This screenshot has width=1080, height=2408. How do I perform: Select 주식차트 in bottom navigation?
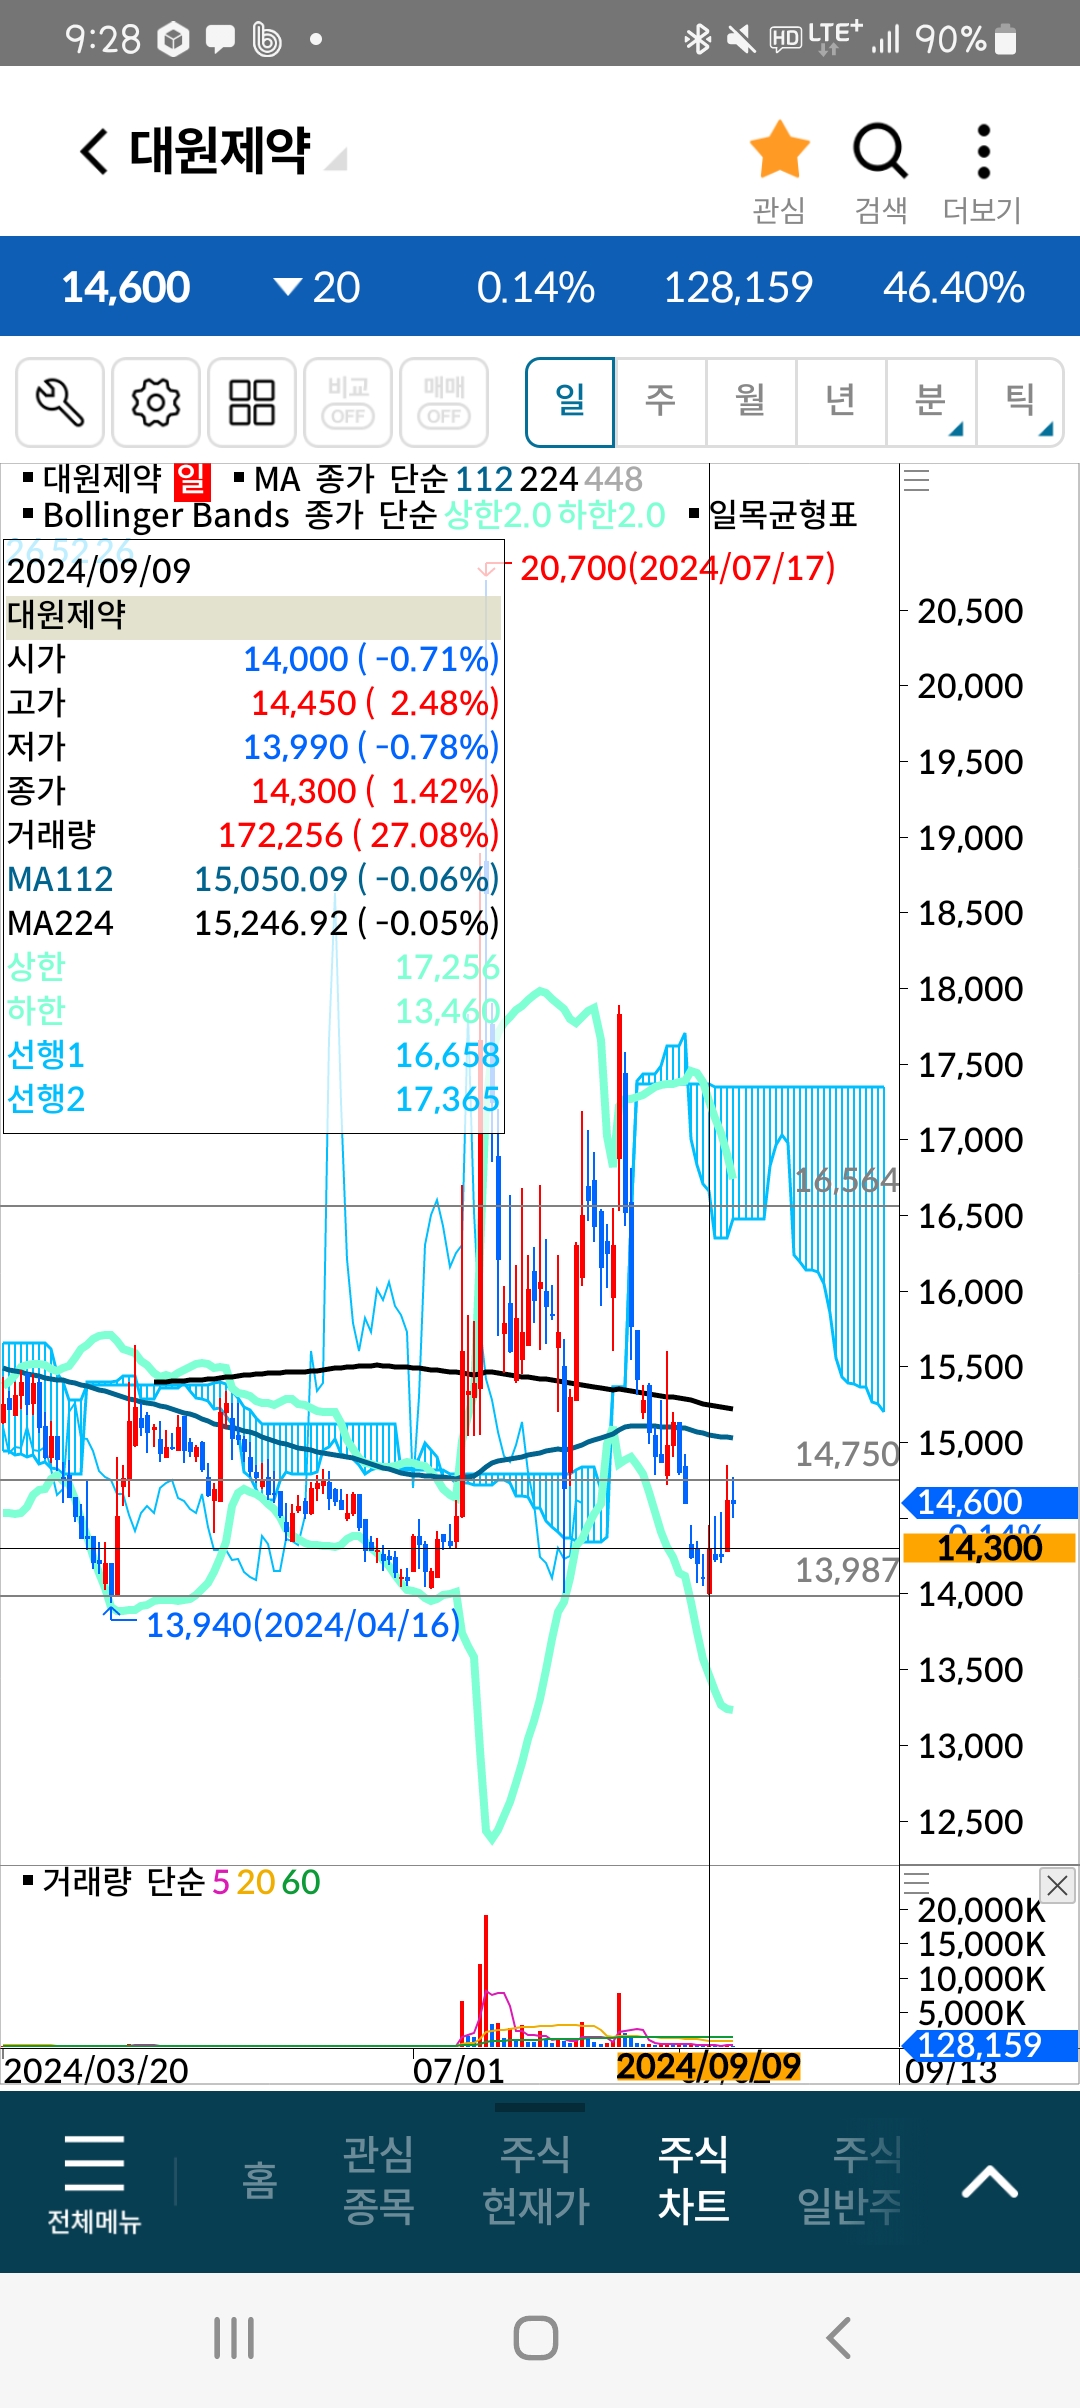693,2180
